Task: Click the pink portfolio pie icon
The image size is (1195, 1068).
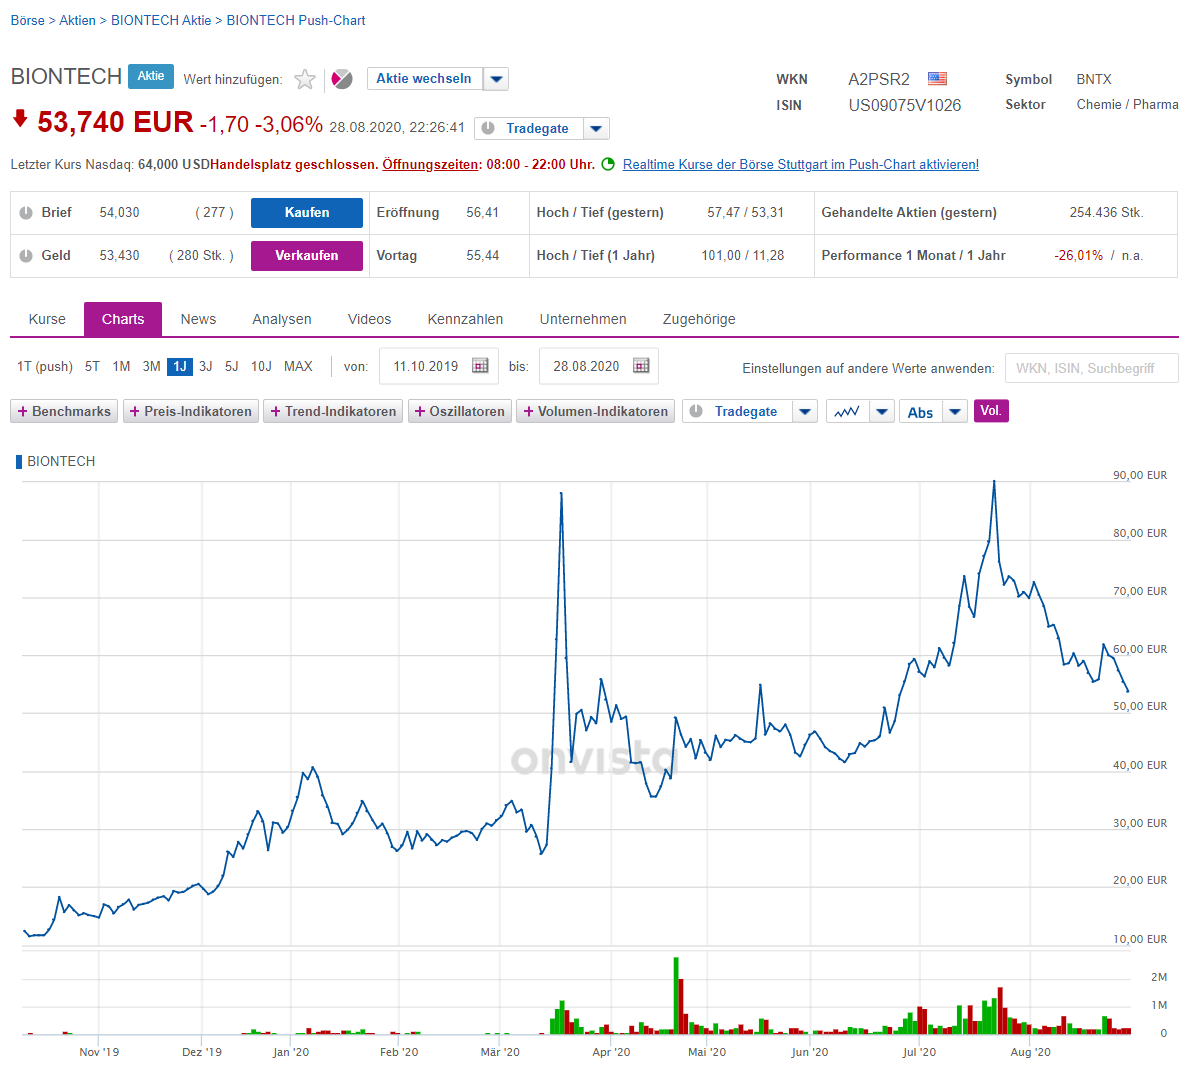Action: [342, 79]
